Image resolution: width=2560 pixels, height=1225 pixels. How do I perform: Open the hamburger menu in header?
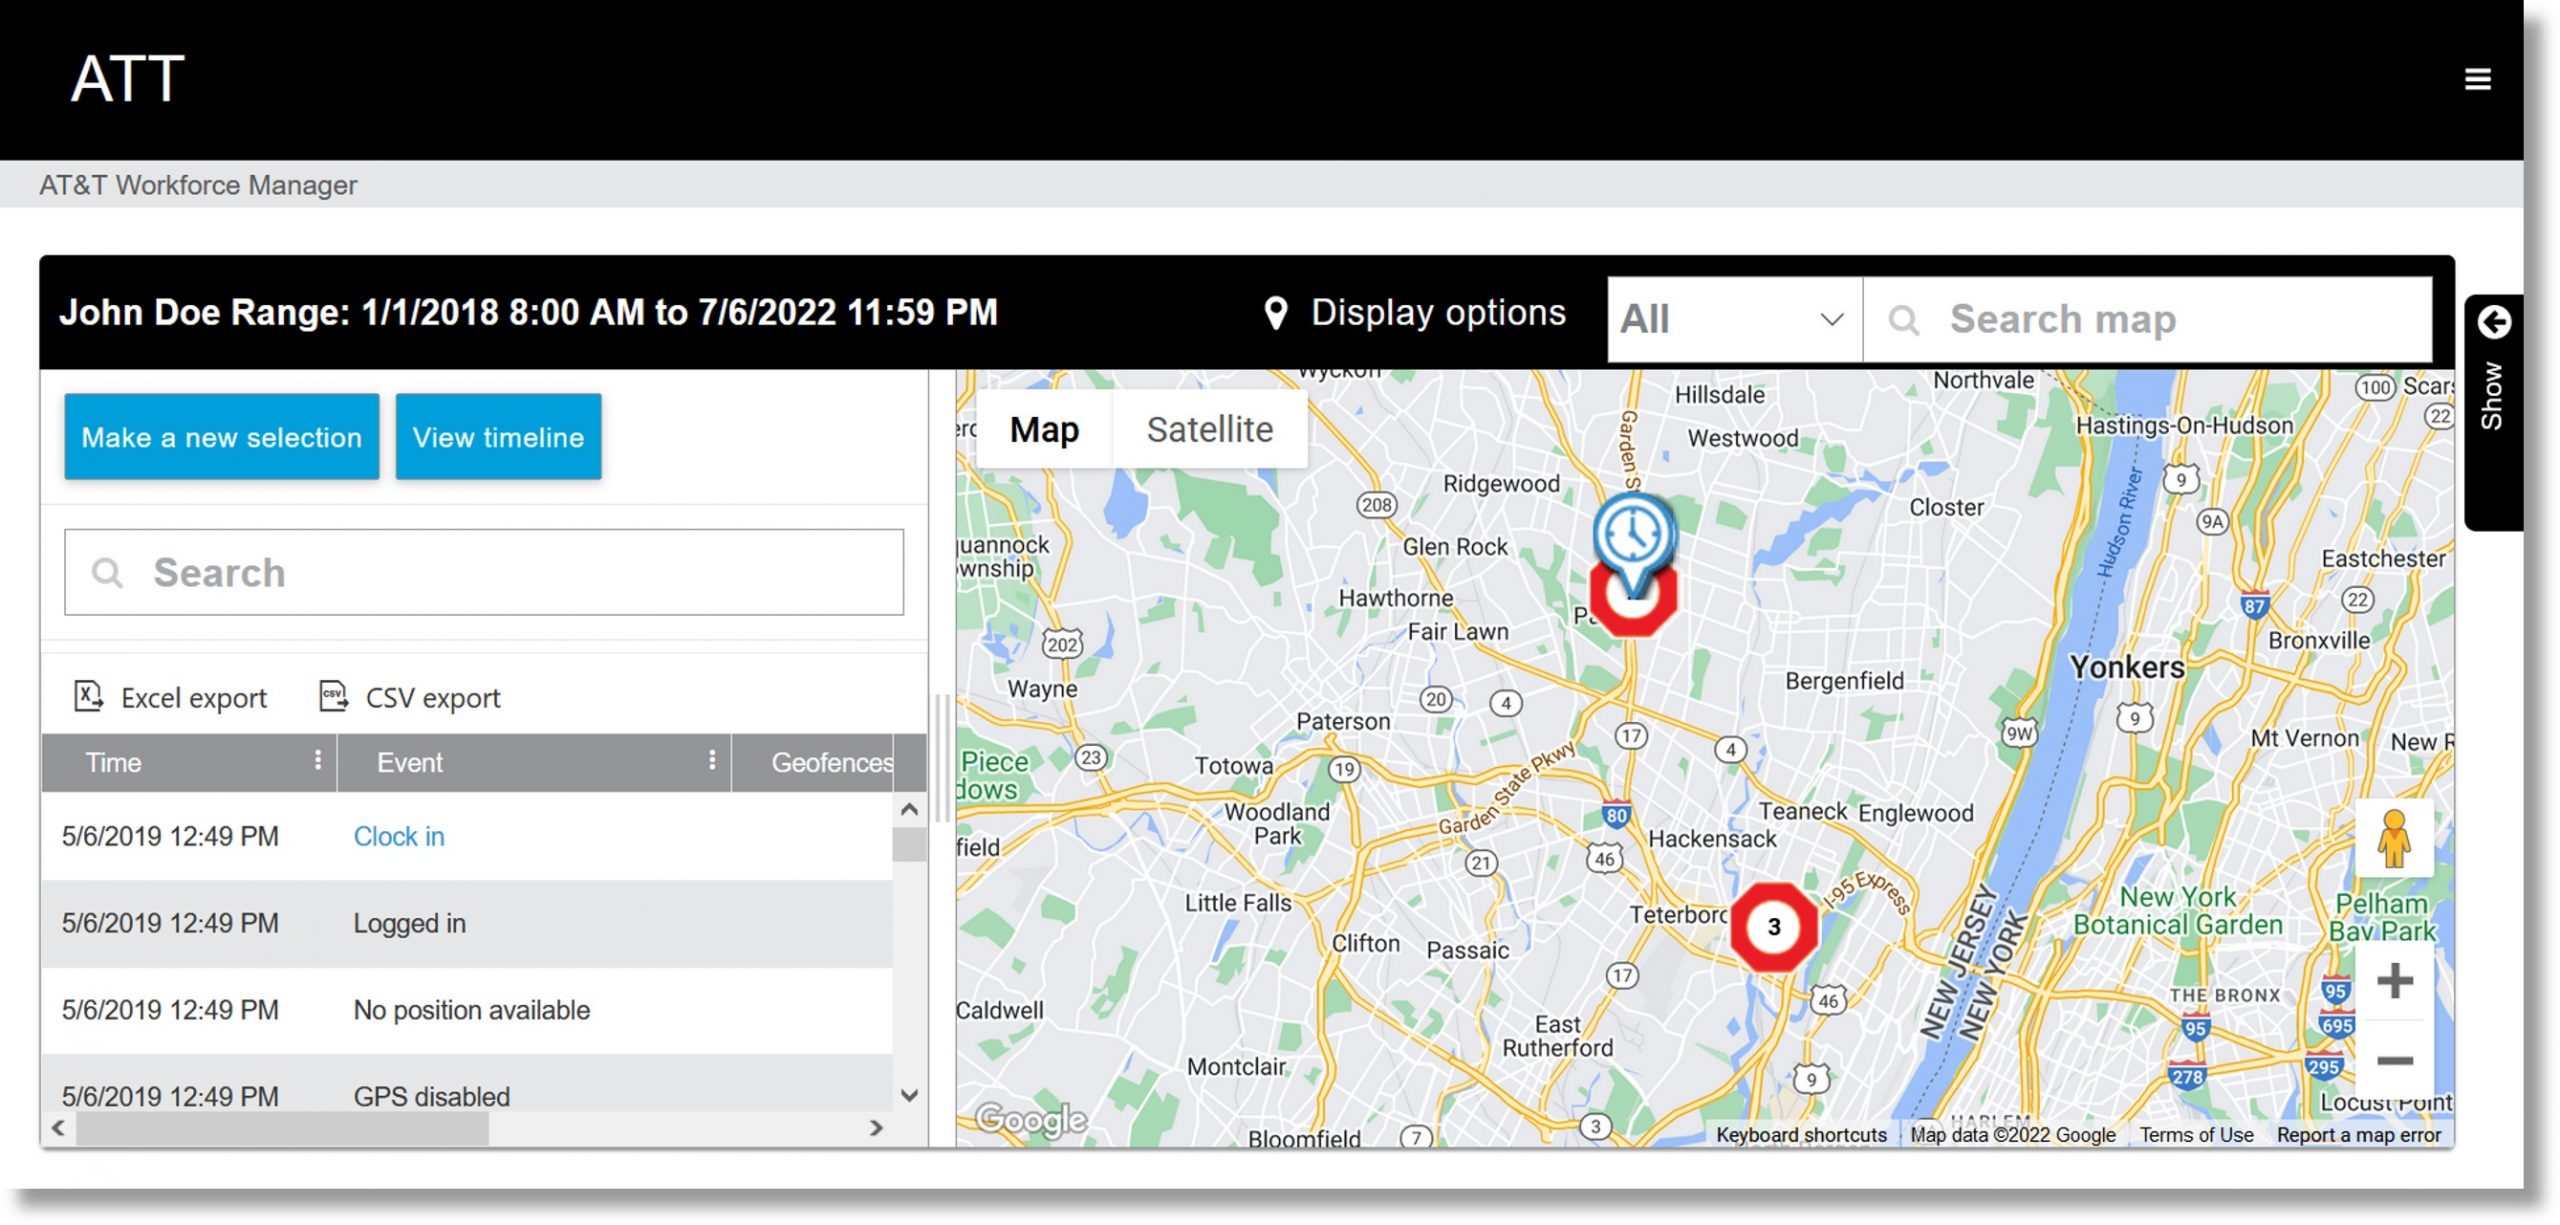pyautogui.click(x=2476, y=79)
